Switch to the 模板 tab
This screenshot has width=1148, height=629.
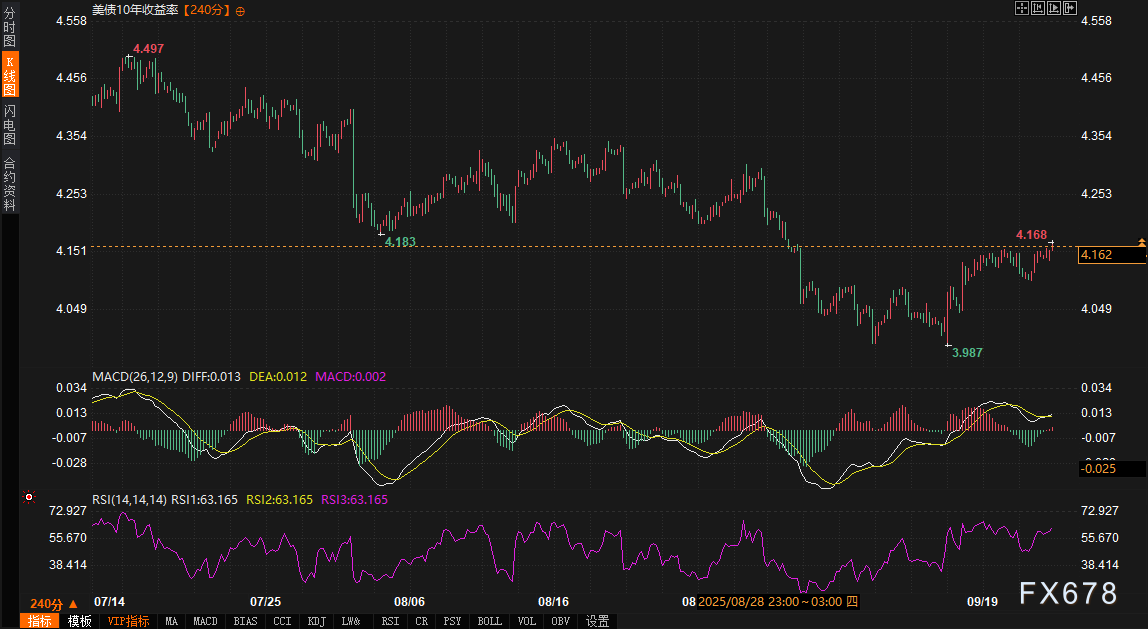tap(80, 621)
